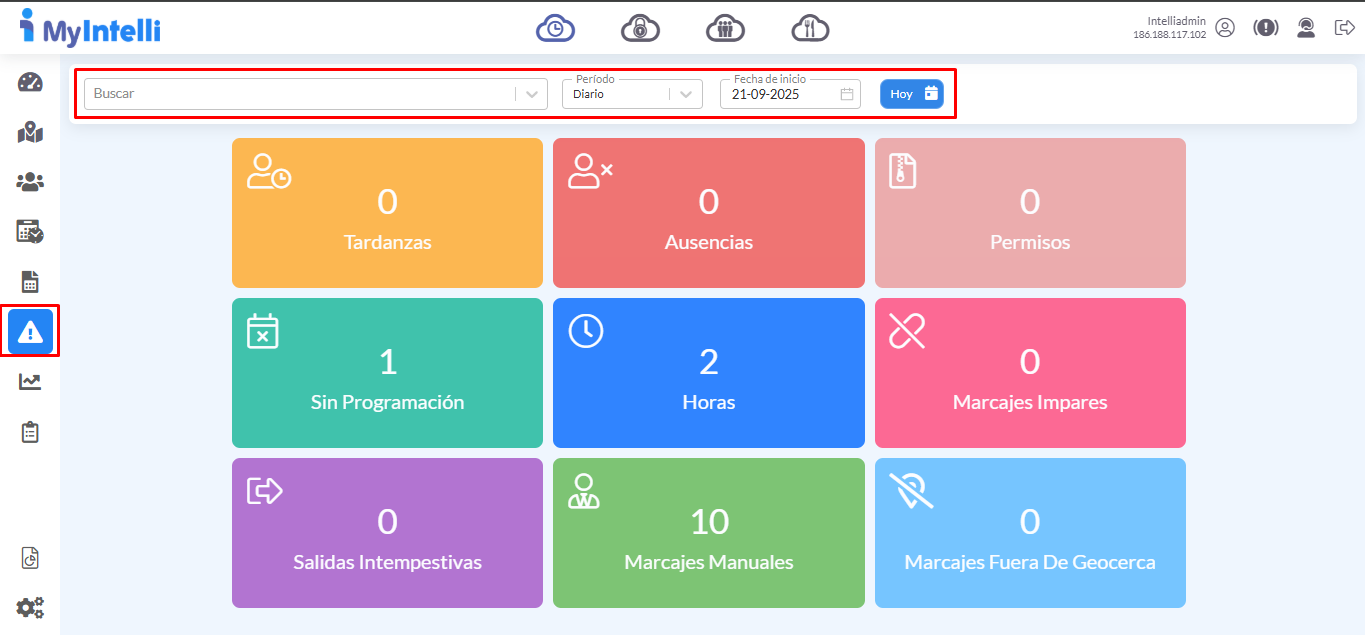Click the Hoy button
Screen dimensions: 1365x635
911,94
